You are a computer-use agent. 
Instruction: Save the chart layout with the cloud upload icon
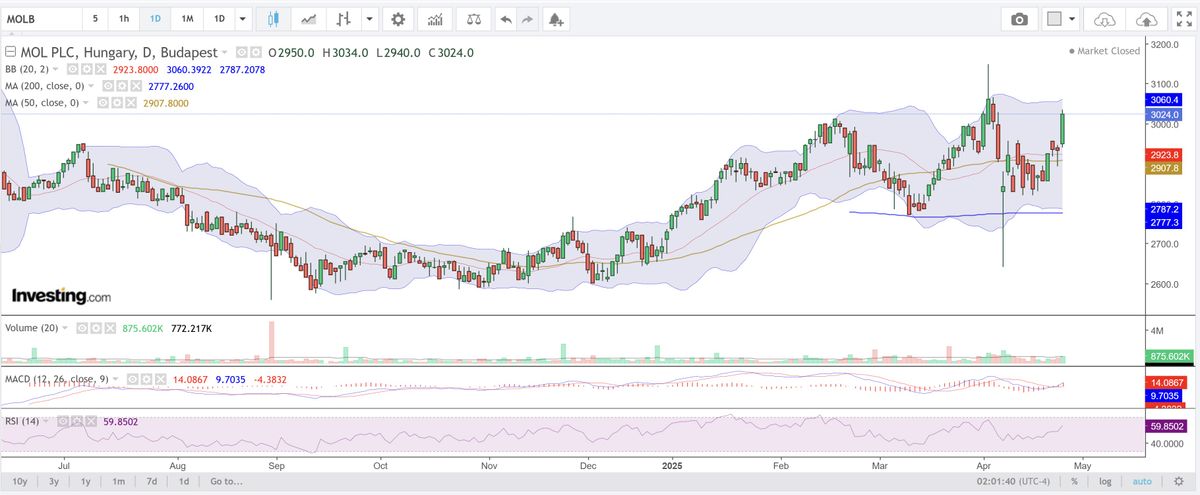1147,19
